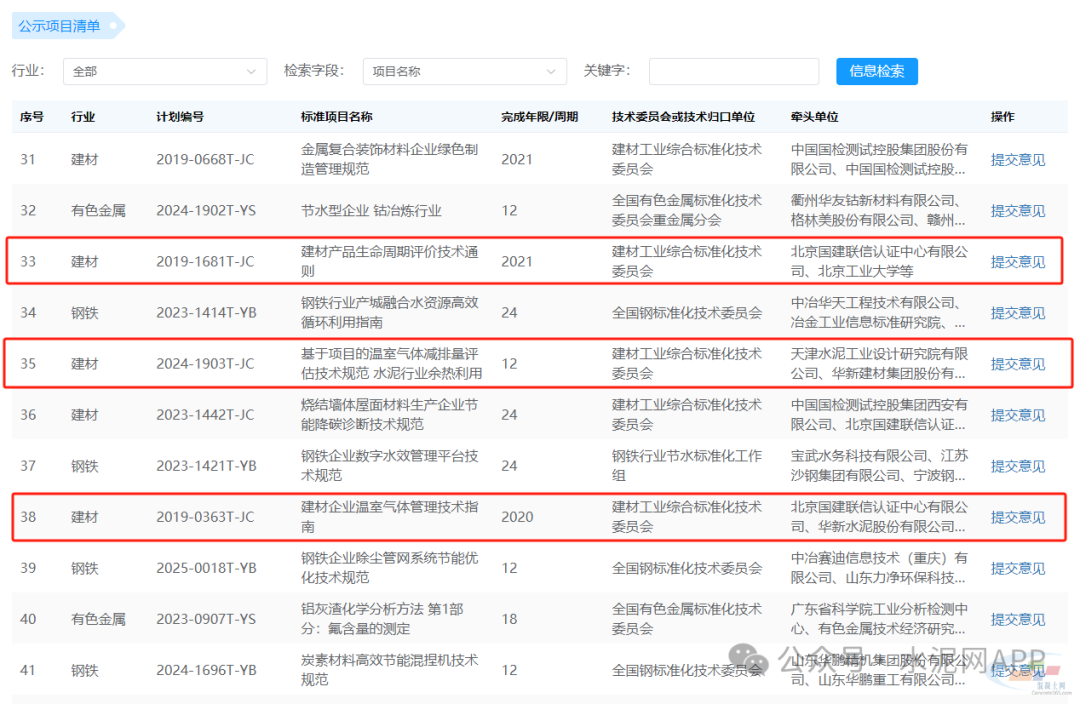1080x704 pixels.
Task: Click 提交意见 link for row 40
Action: point(1017,619)
